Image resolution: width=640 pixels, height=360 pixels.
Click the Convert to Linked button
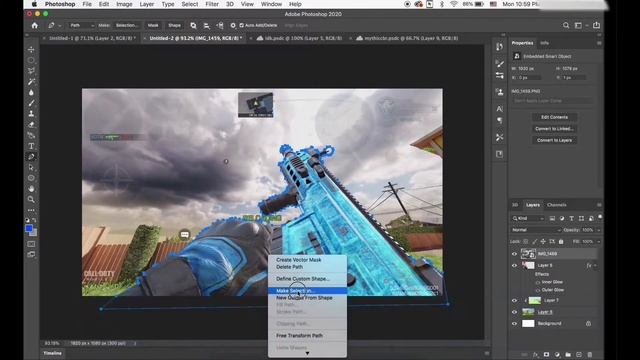(554, 129)
